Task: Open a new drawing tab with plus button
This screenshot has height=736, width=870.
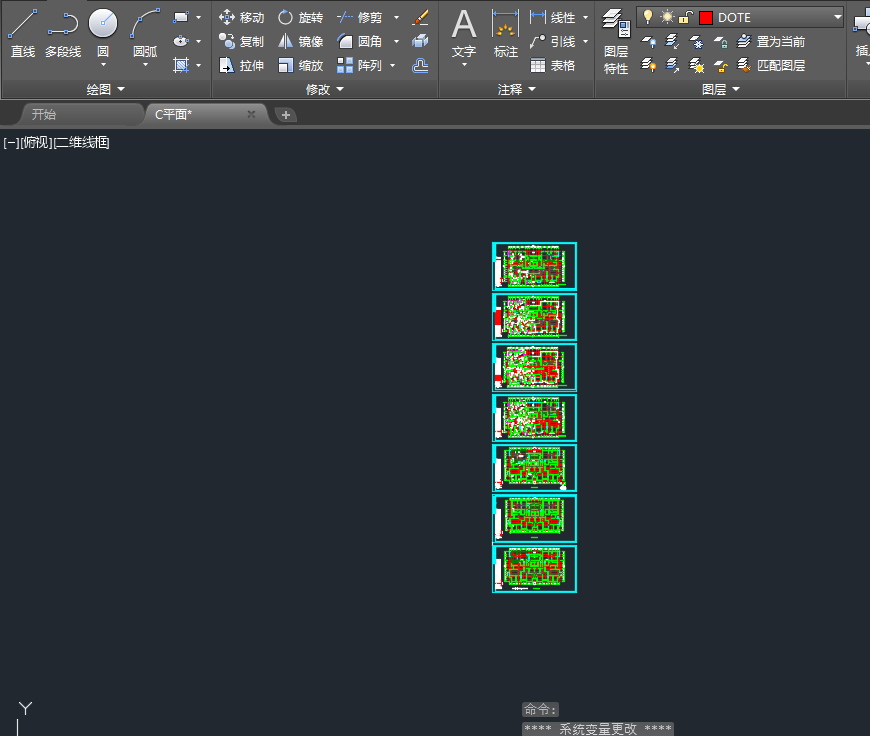Action: click(286, 115)
